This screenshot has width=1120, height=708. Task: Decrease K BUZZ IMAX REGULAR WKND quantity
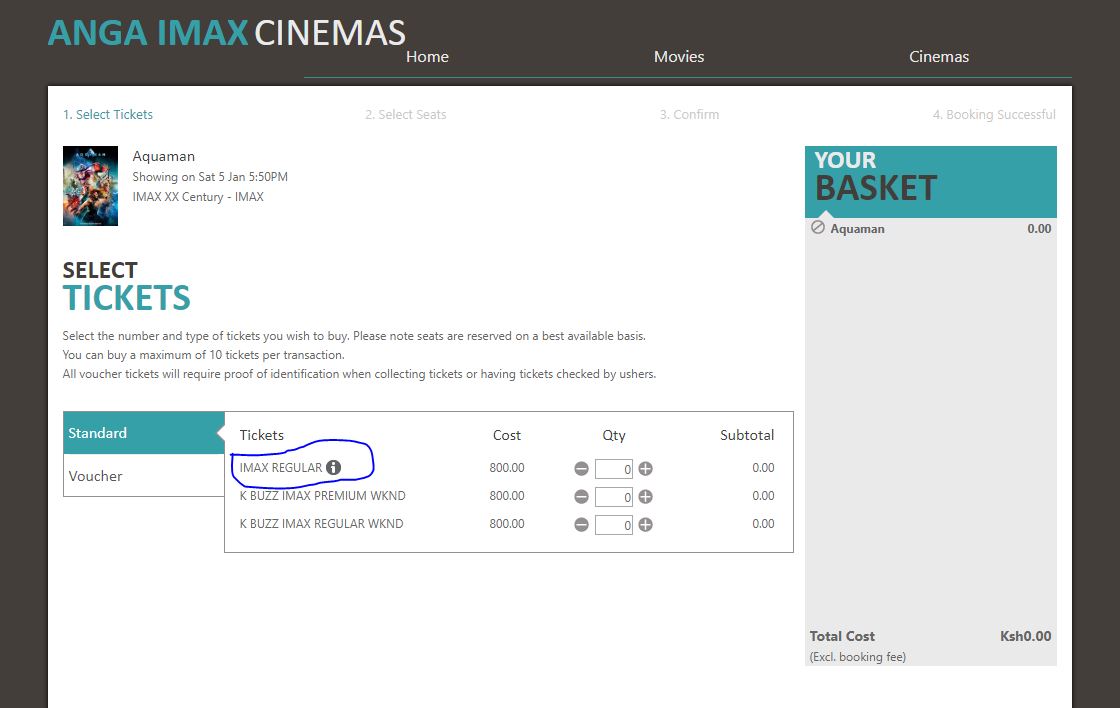pyautogui.click(x=581, y=524)
